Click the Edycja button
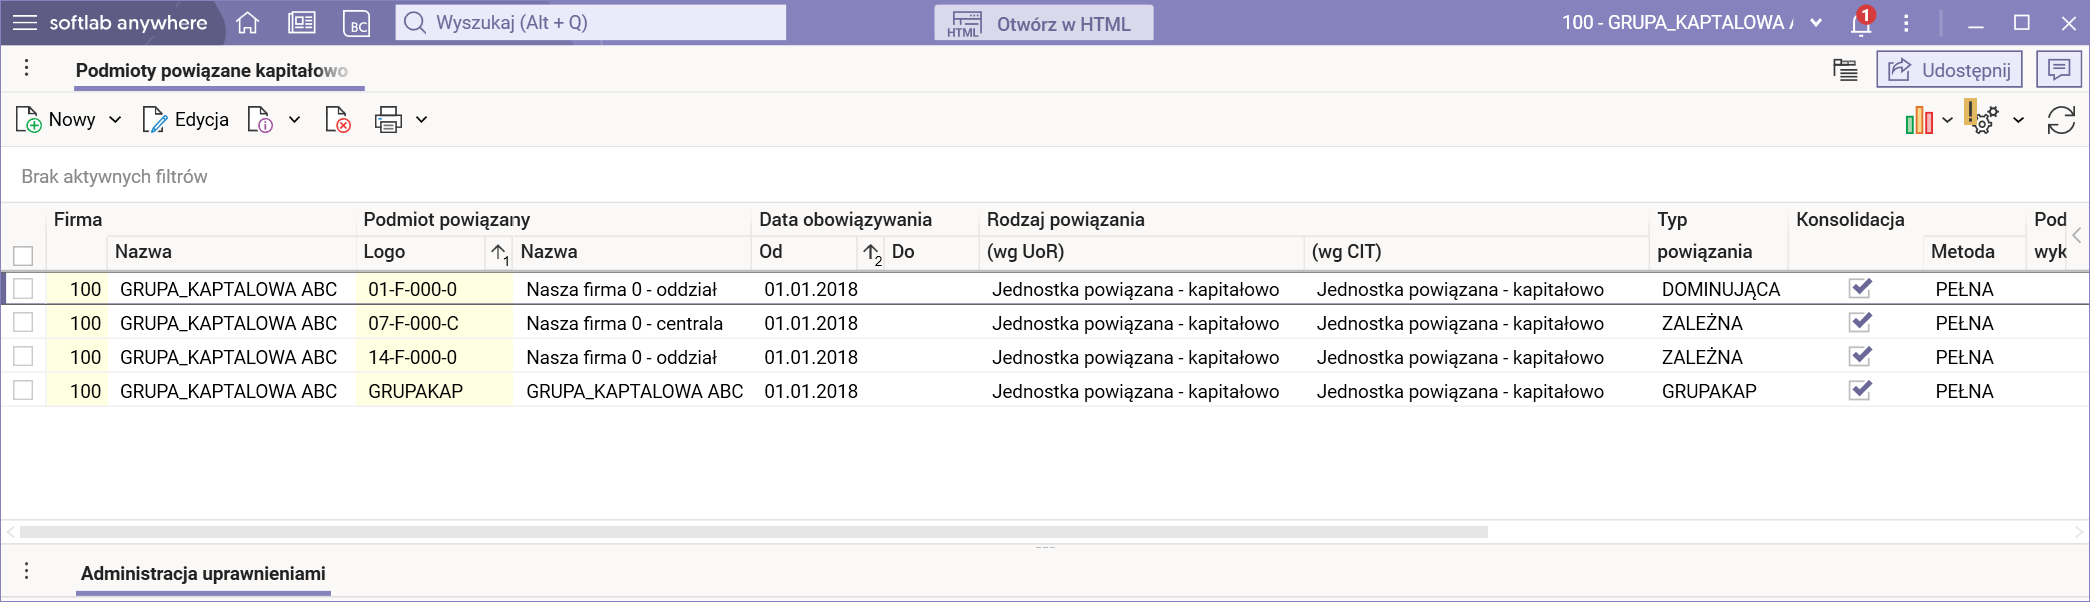 point(186,120)
